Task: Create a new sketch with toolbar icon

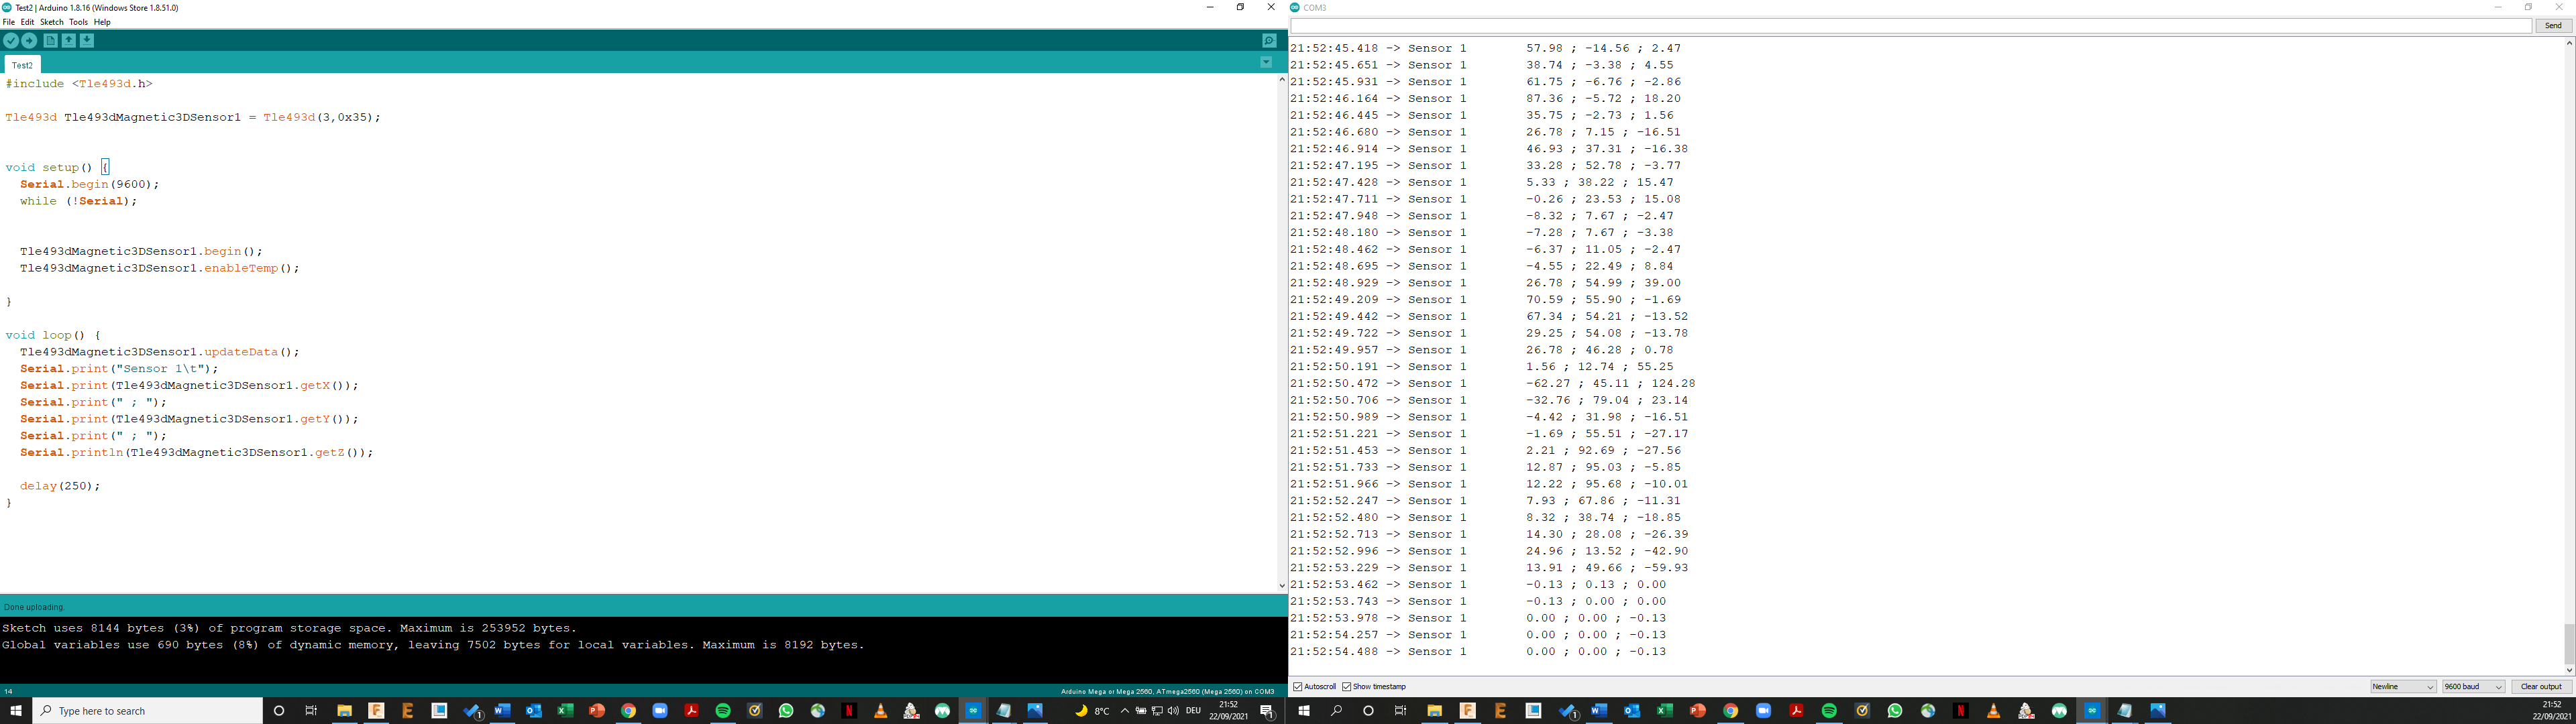Action: coord(50,41)
